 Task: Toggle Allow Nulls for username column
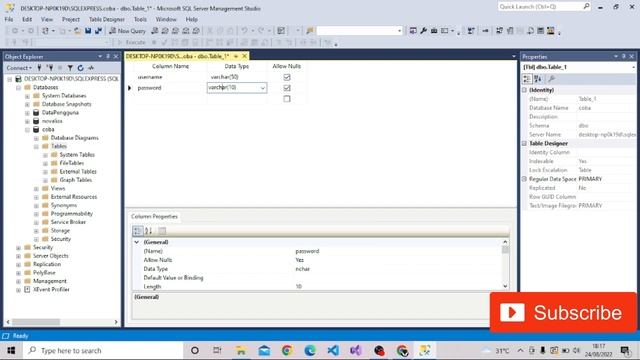tap(287, 77)
